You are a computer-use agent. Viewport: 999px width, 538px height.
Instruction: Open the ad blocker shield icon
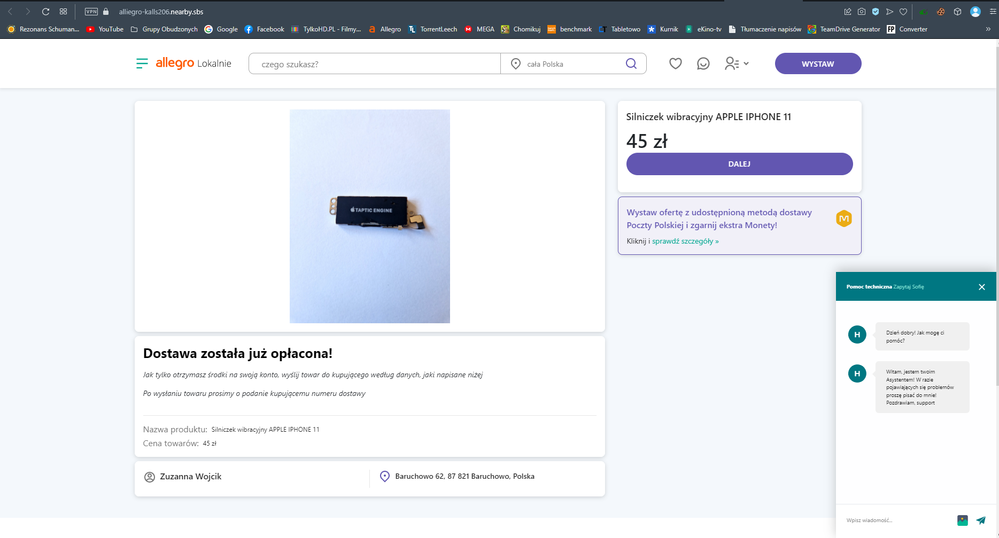875,11
